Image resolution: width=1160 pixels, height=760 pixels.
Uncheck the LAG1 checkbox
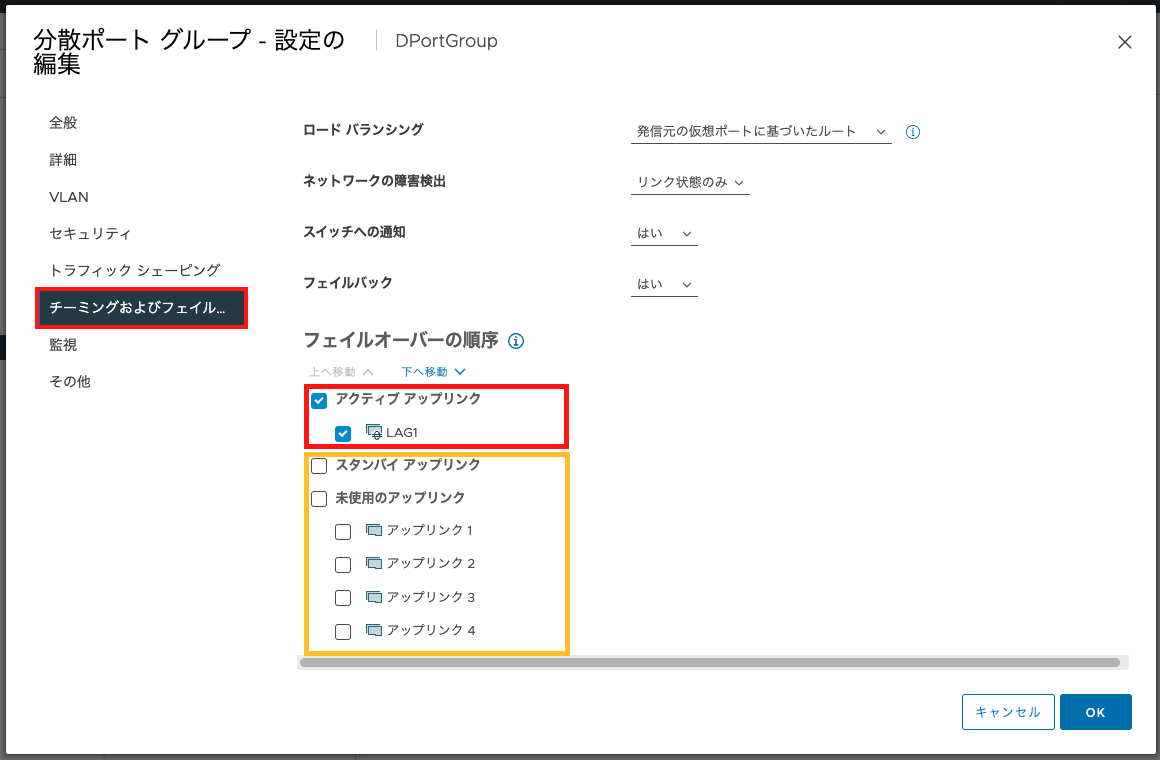343,432
